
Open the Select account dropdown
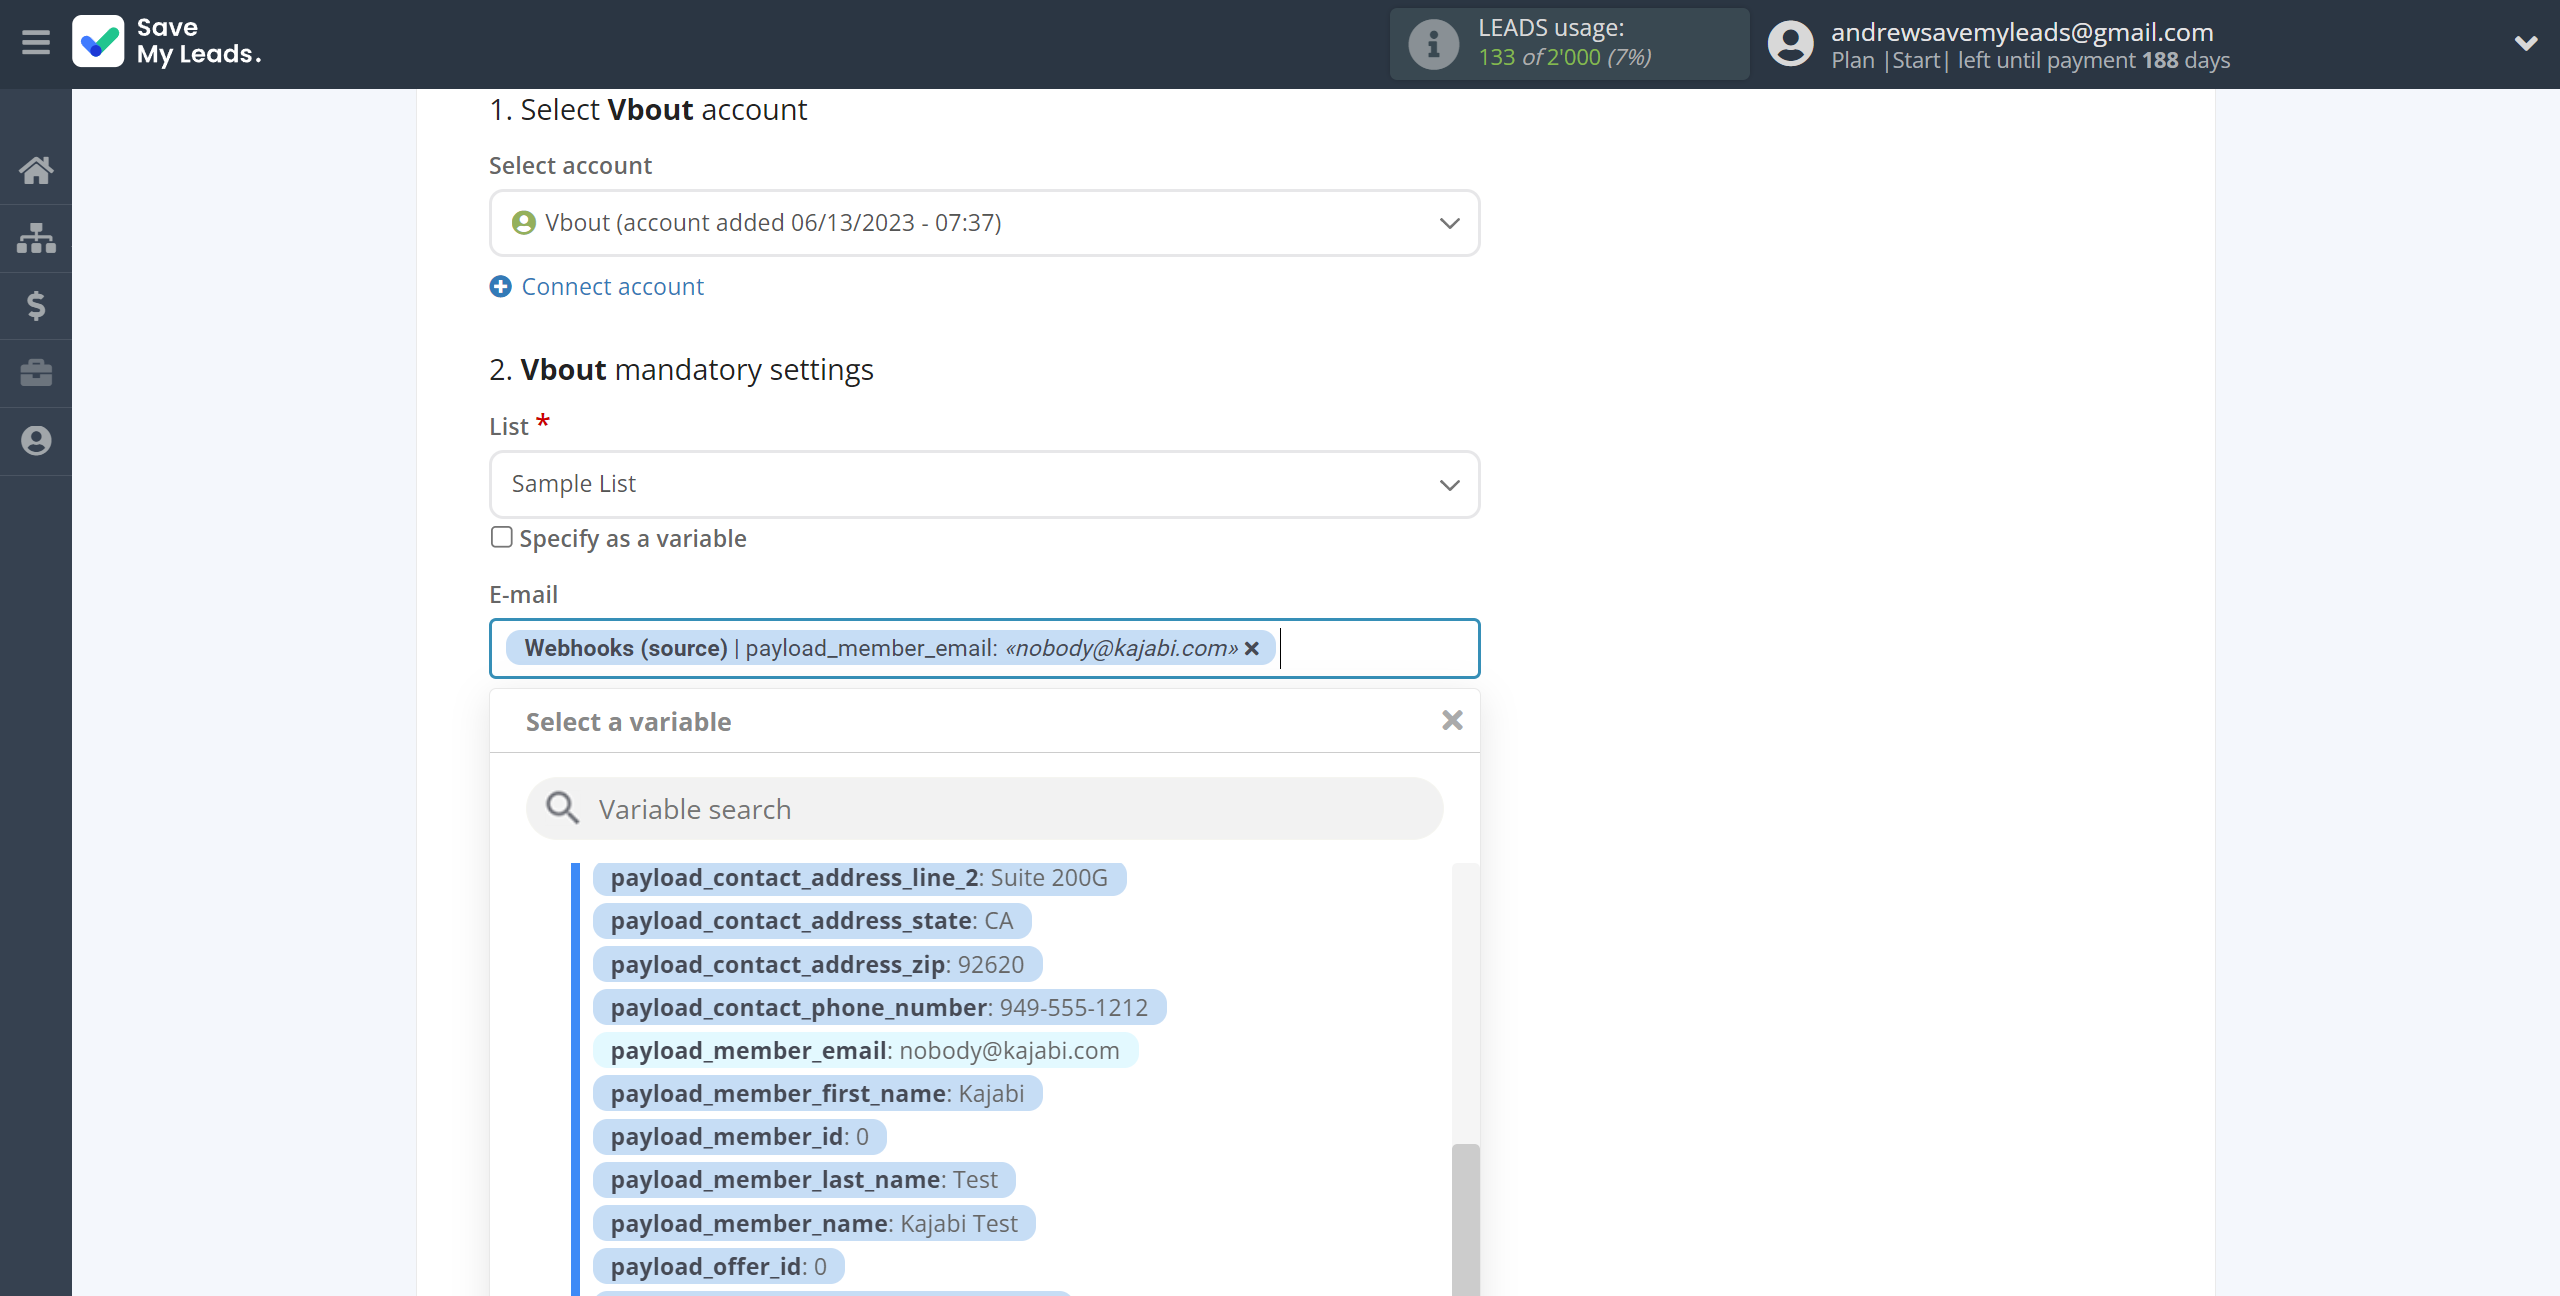tap(984, 223)
